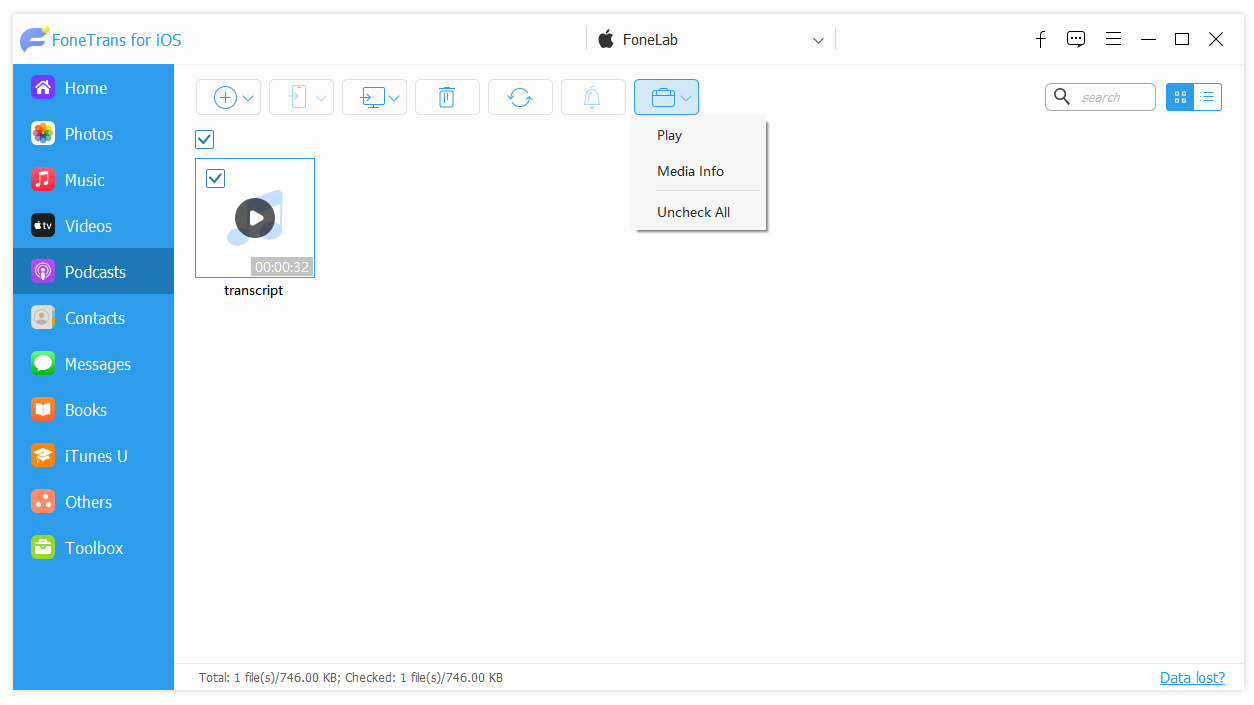Click the Refresh toolbar icon

pos(520,97)
